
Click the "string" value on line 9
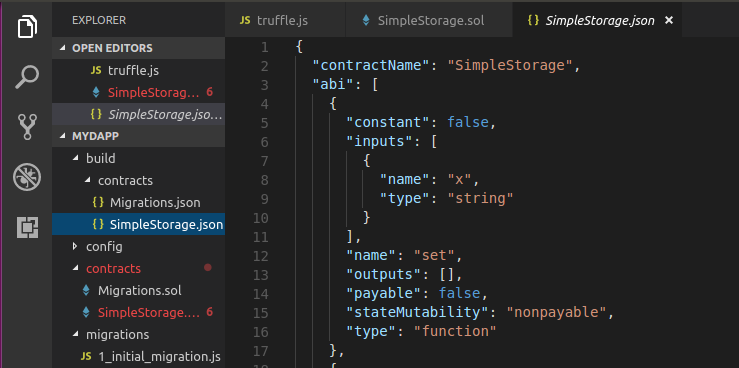pyautogui.click(x=480, y=198)
